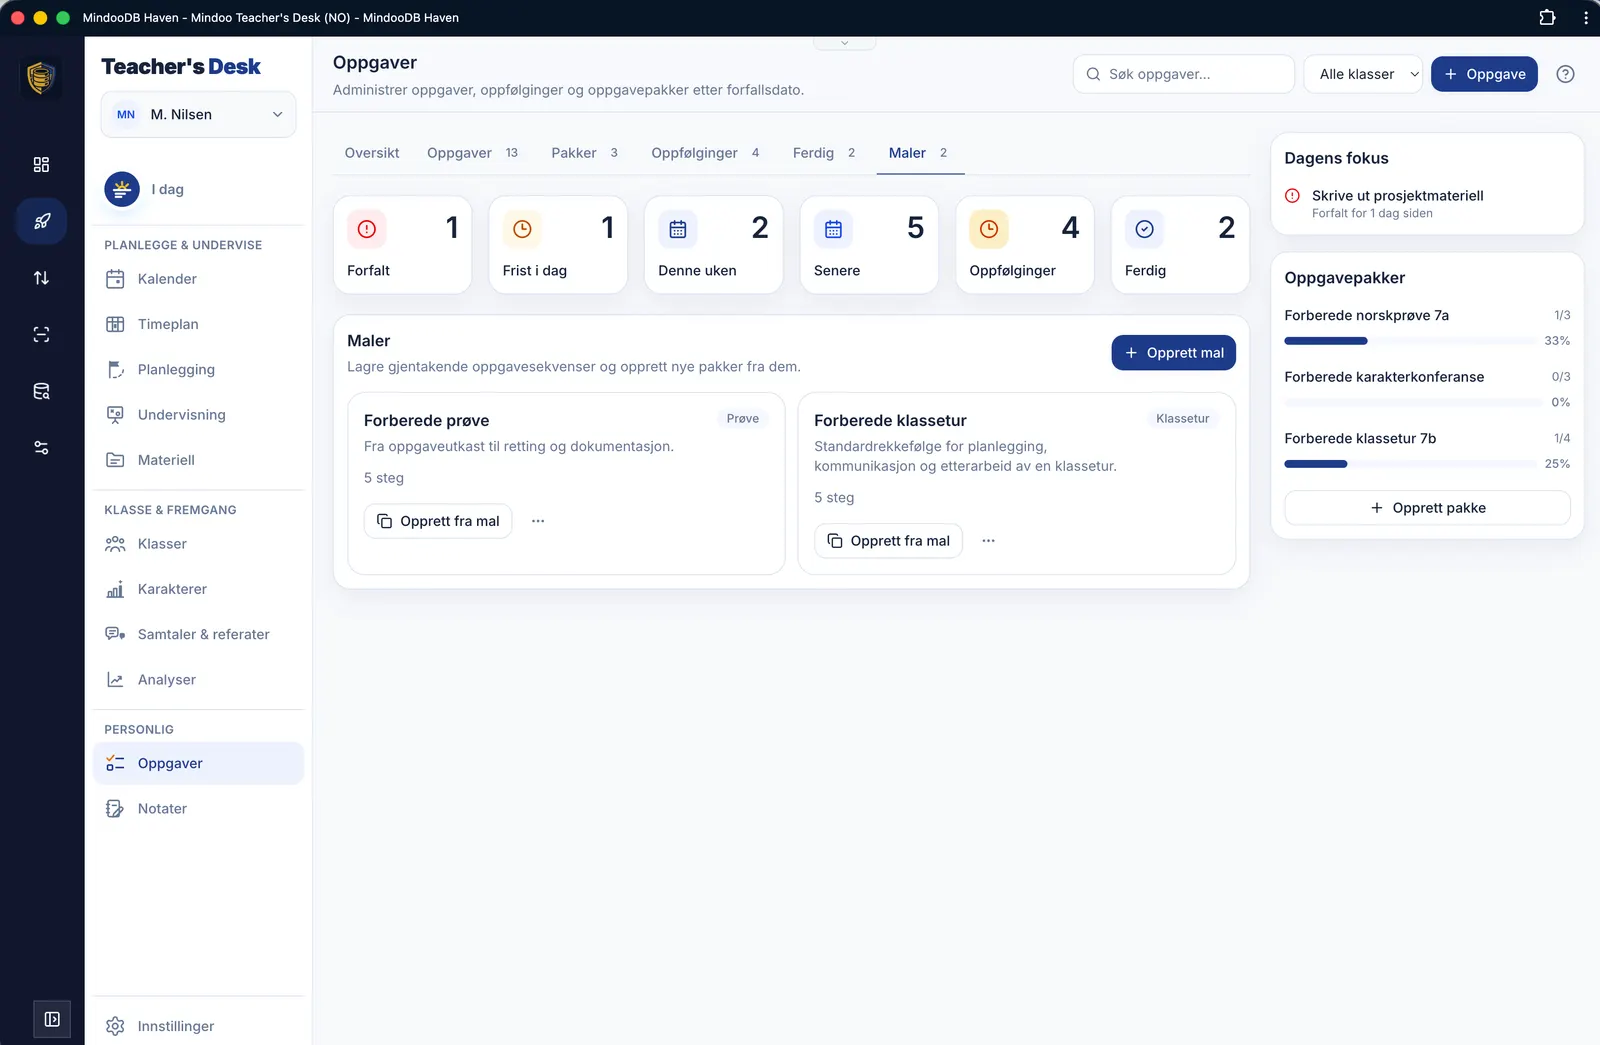Open the database search icon in left rail
This screenshot has height=1045, width=1600.
(x=41, y=391)
